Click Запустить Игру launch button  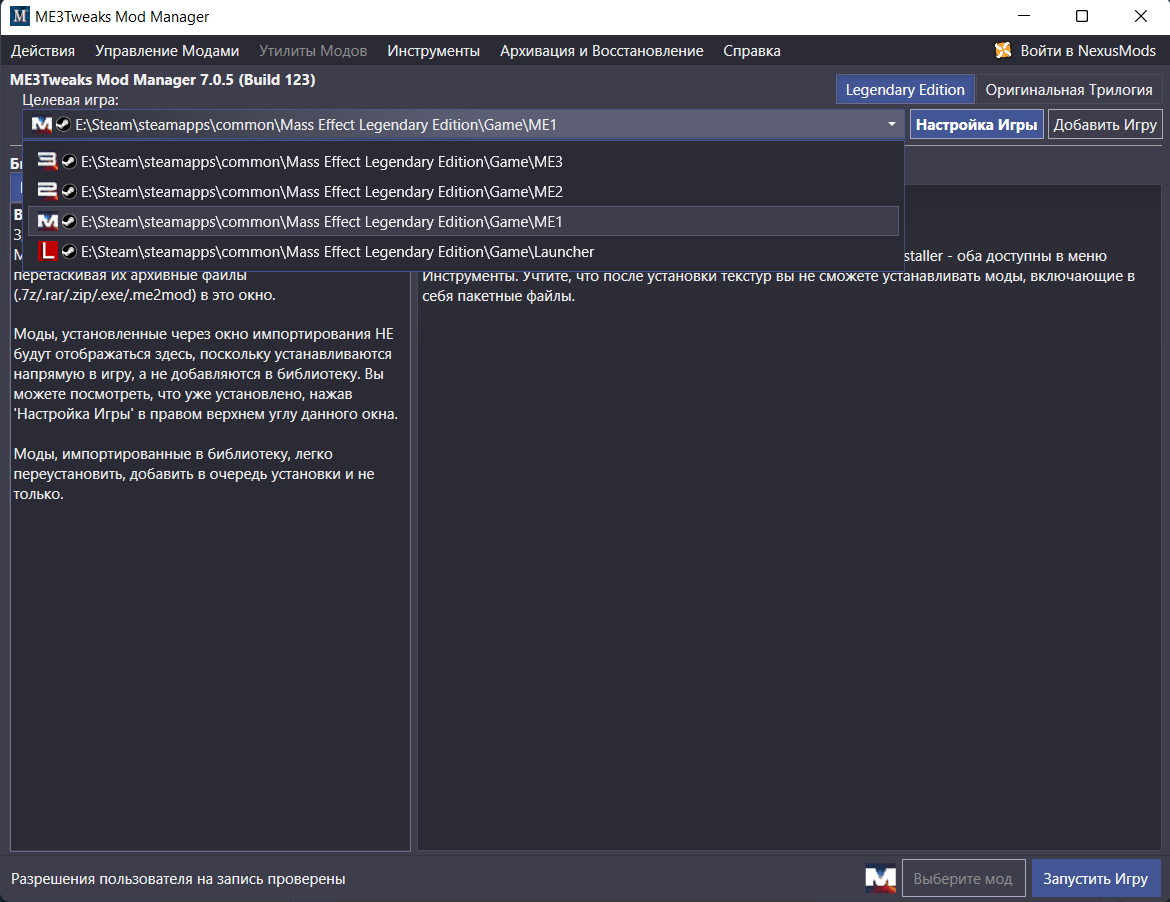coord(1095,879)
